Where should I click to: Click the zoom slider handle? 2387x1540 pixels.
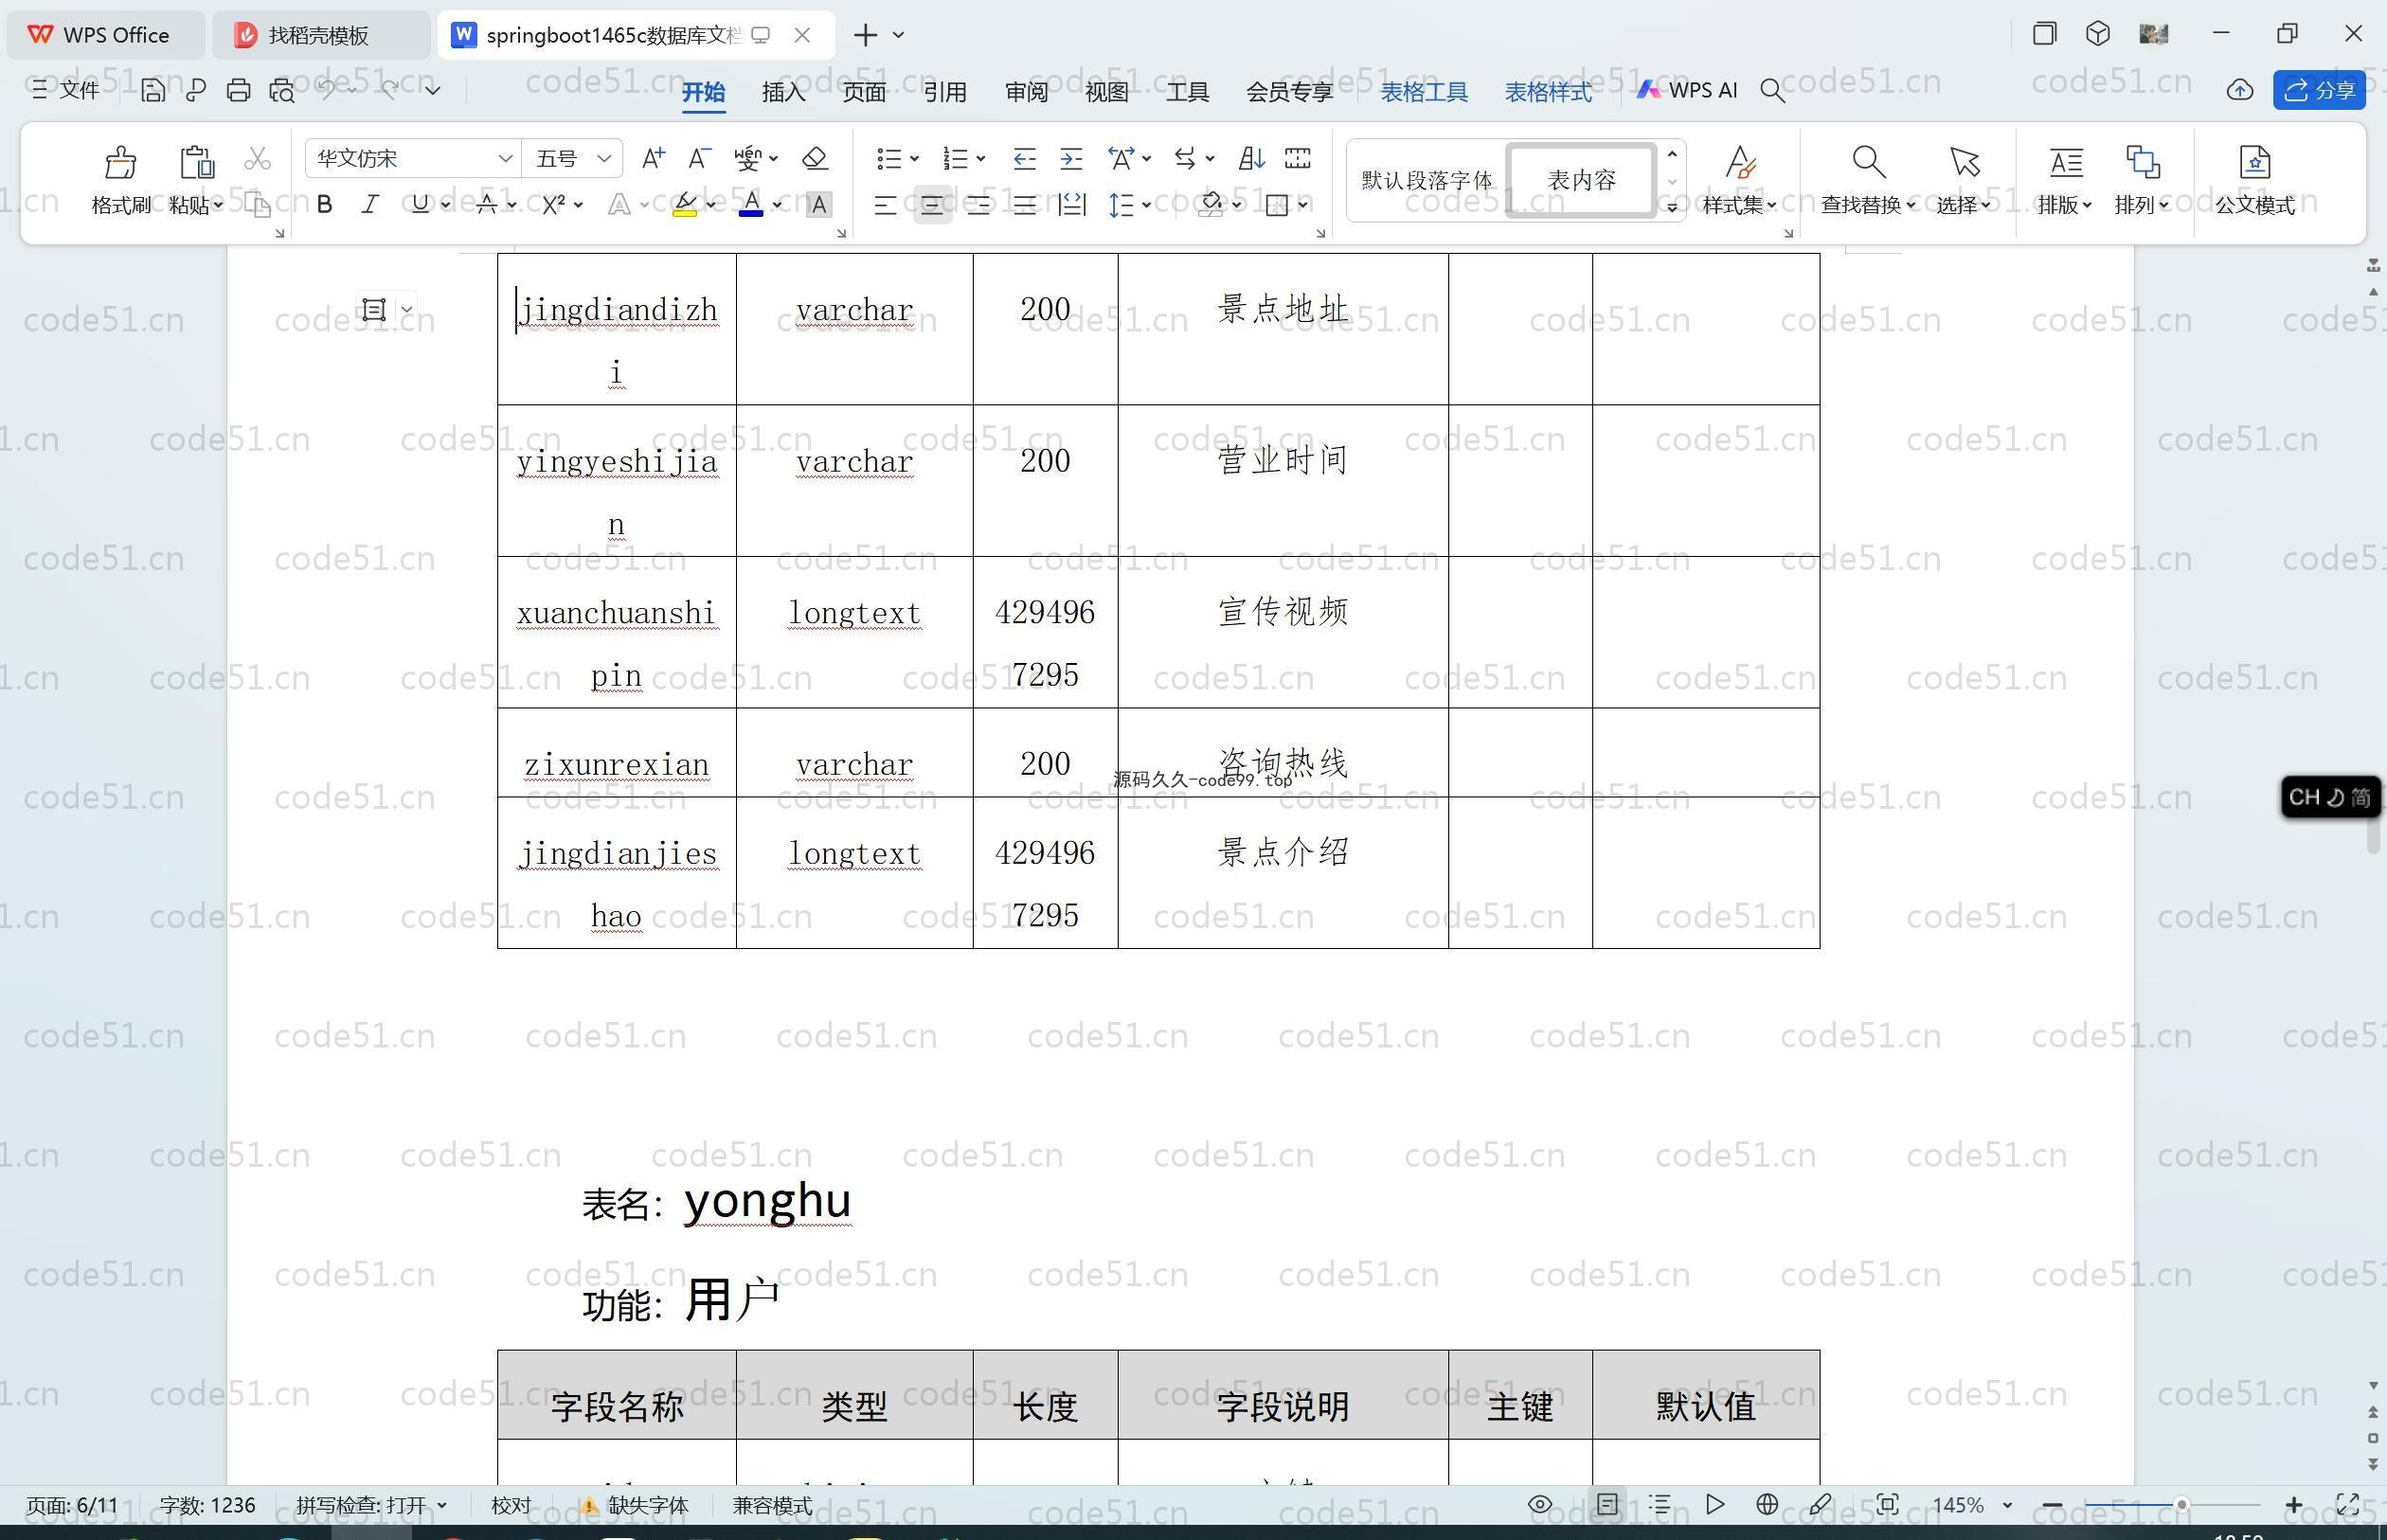[2181, 1505]
